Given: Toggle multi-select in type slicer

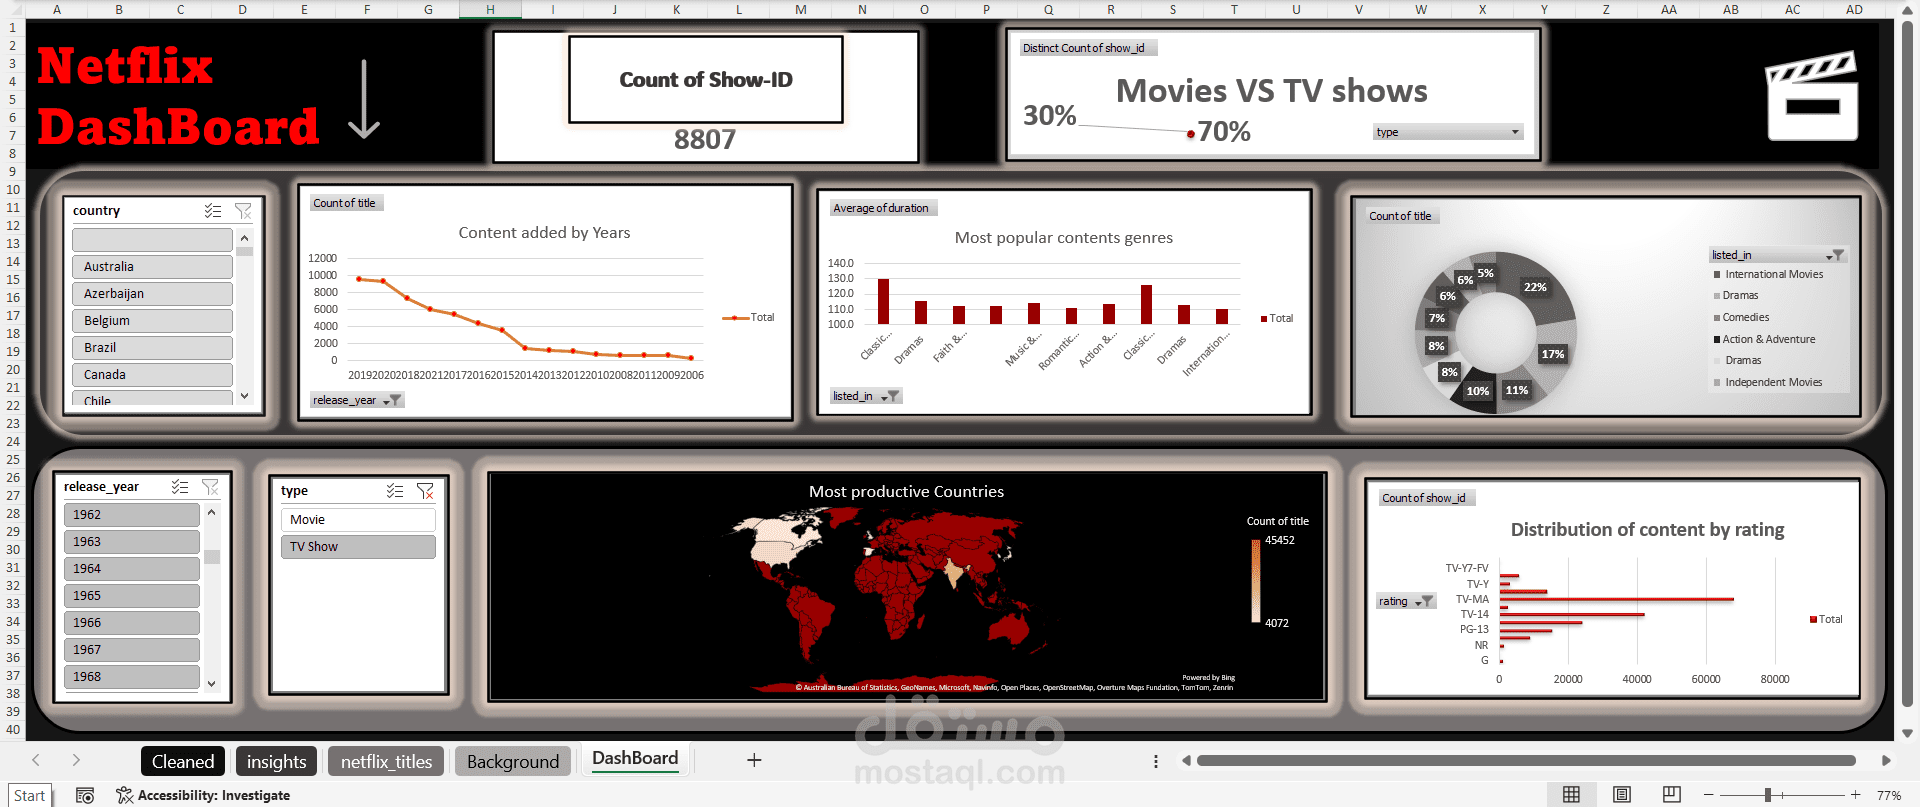Looking at the screenshot, I should point(395,491).
